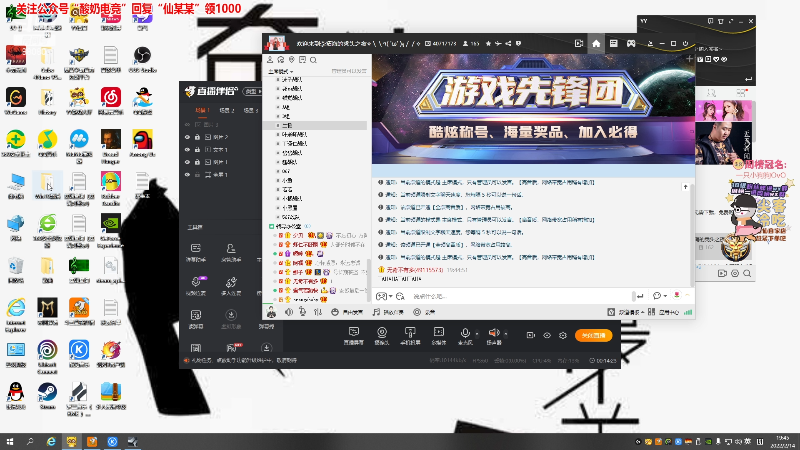
Task: Toggle visibility eye of third source row
Action: 187,149
